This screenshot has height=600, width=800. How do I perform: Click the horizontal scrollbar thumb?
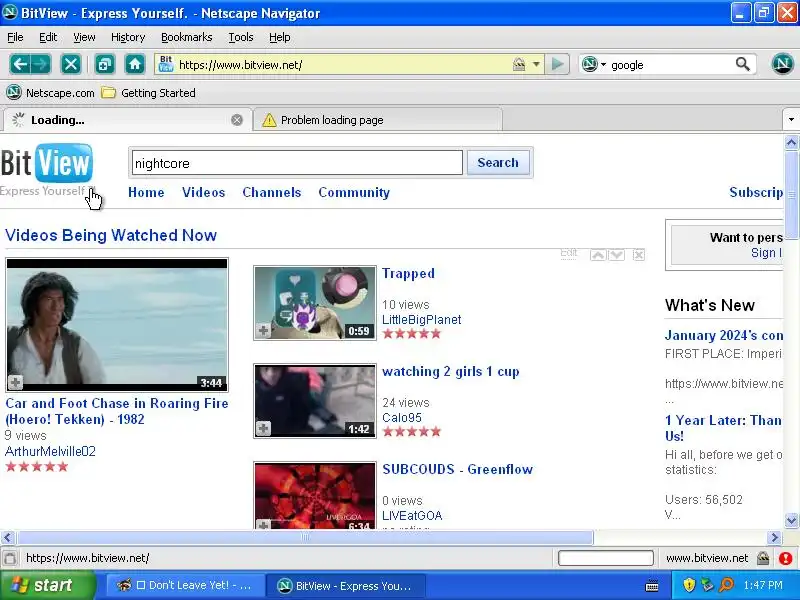click(305, 537)
